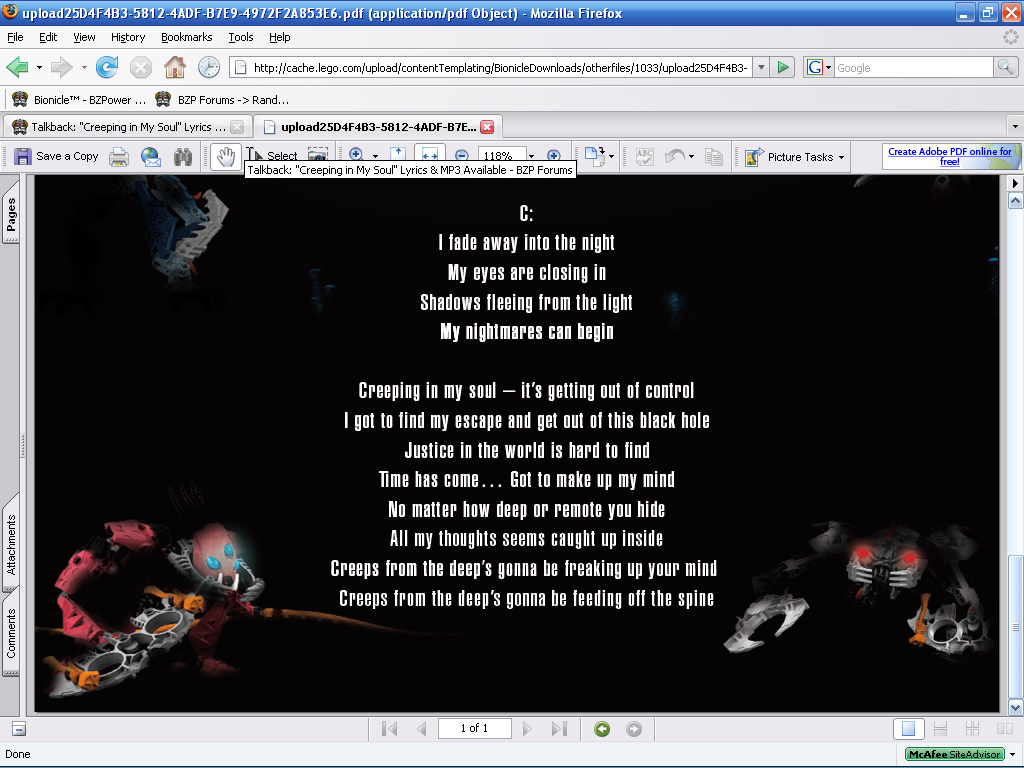
Task: Close the Talkback tab with its X
Action: tap(238, 127)
